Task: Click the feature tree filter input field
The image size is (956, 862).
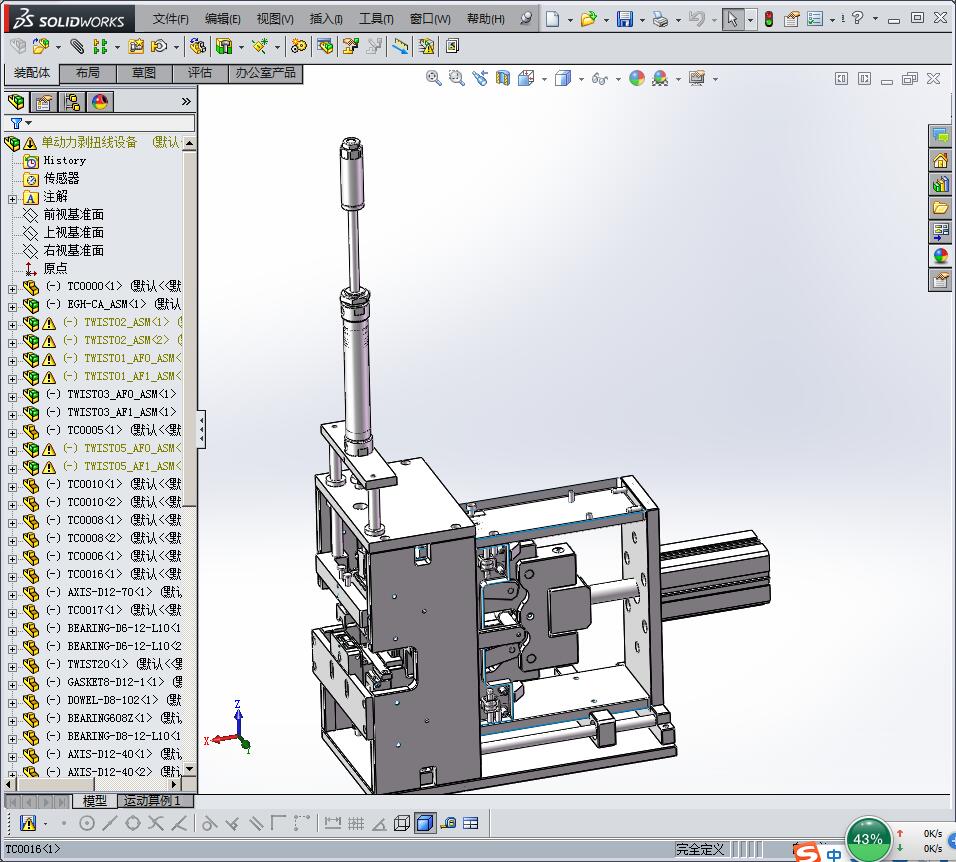Action: (110, 123)
